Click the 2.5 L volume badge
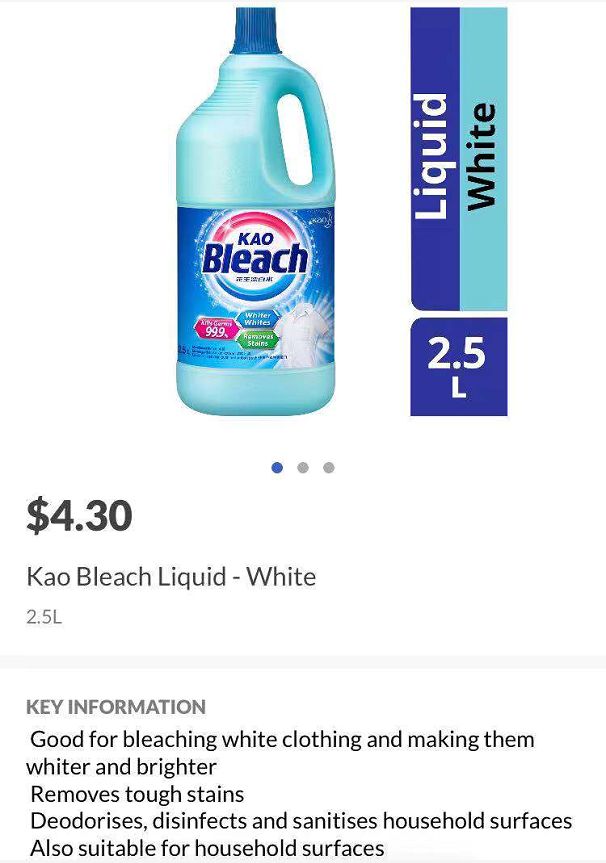This screenshot has width=606, height=863. click(x=458, y=366)
